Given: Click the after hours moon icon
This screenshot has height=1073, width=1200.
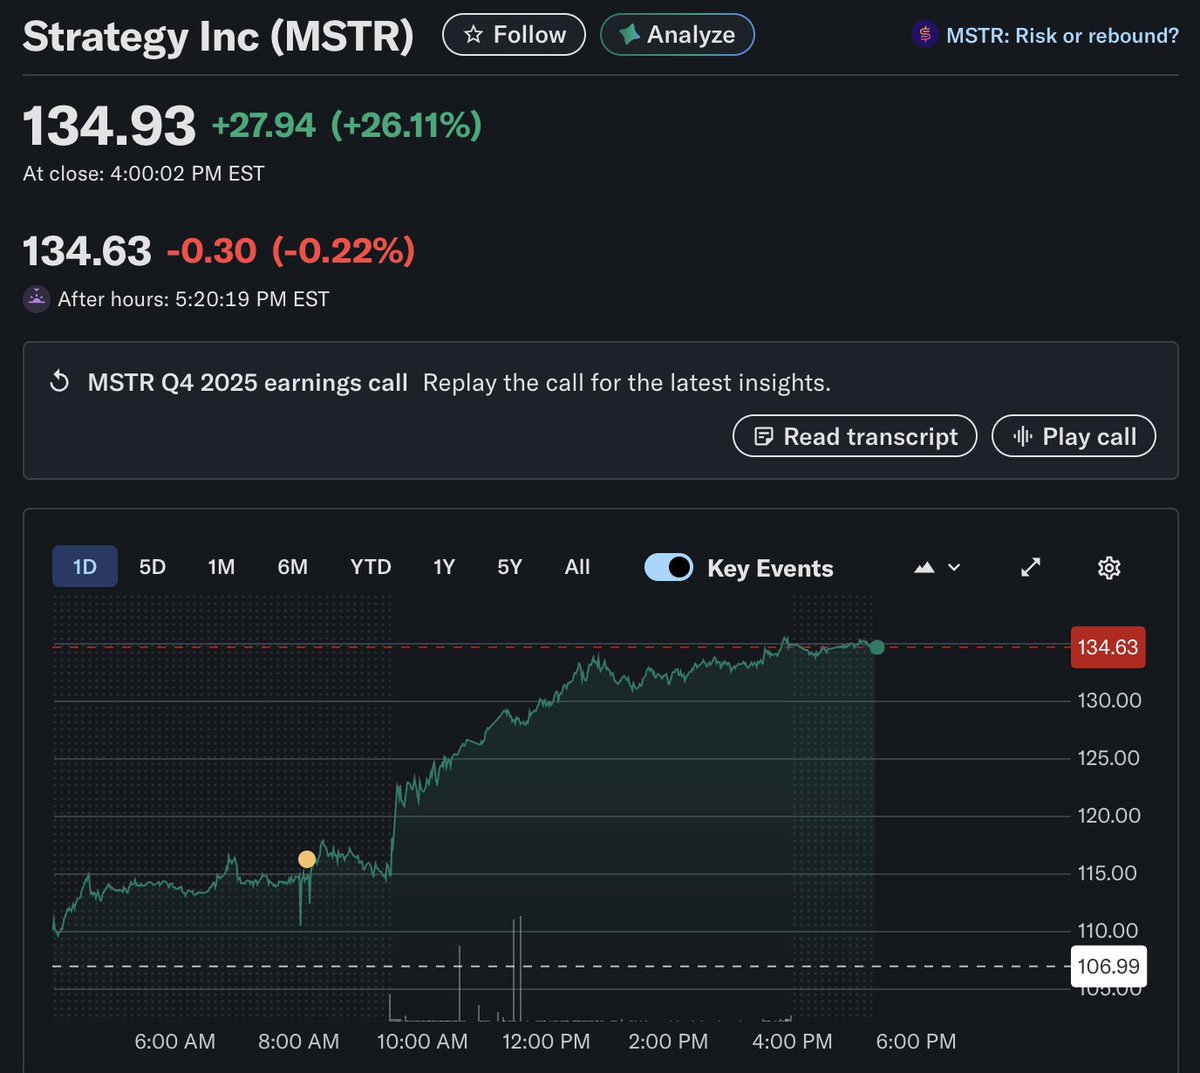Looking at the screenshot, I should 36,299.
